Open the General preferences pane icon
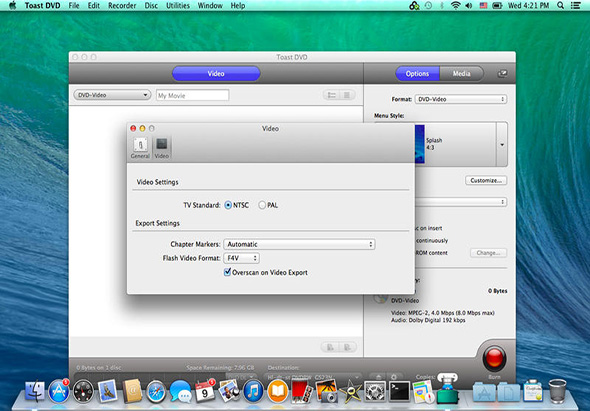The image size is (590, 411). 140,148
